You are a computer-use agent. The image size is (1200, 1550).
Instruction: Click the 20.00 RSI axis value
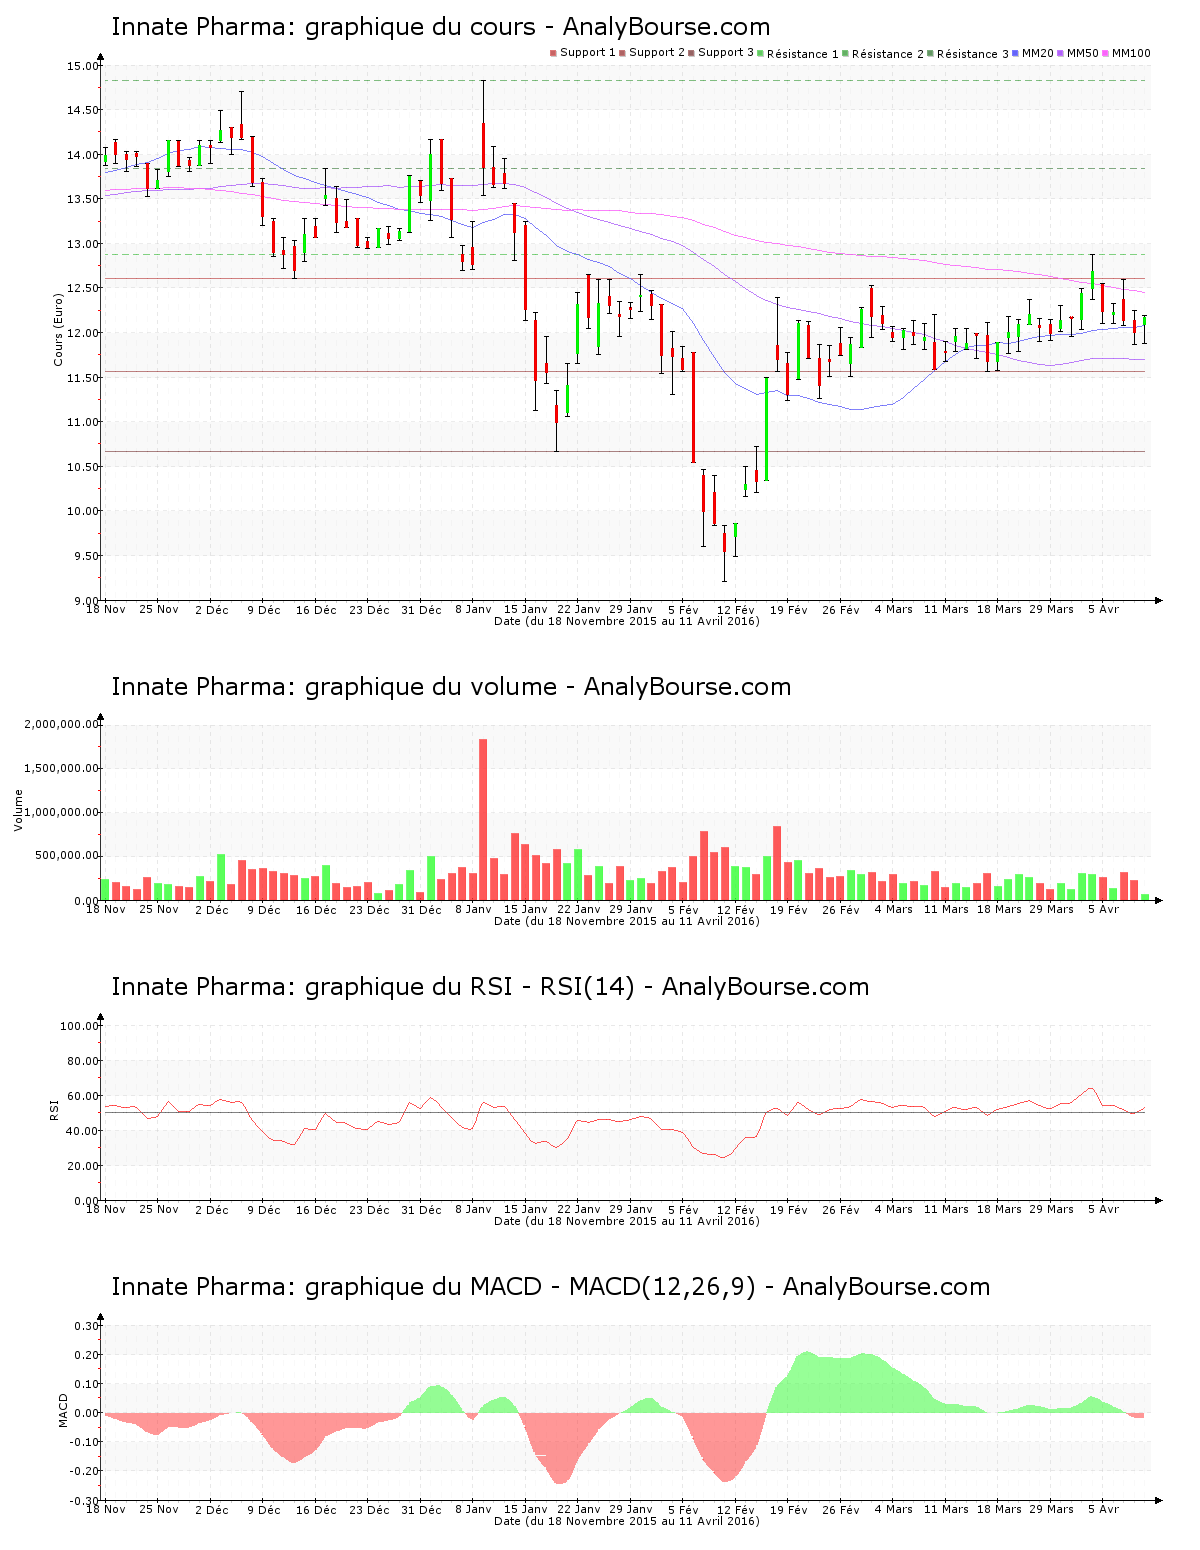point(82,1166)
